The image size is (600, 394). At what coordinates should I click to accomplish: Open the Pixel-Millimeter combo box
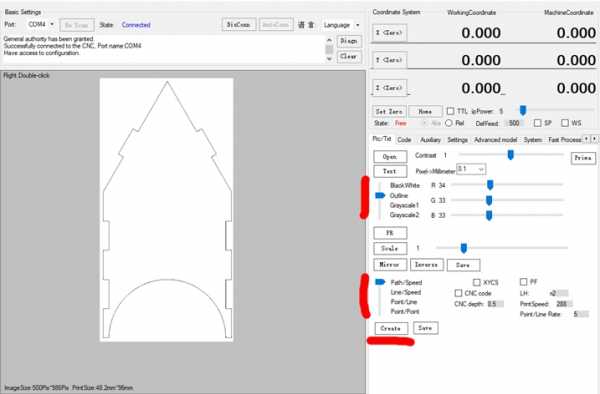pos(471,169)
